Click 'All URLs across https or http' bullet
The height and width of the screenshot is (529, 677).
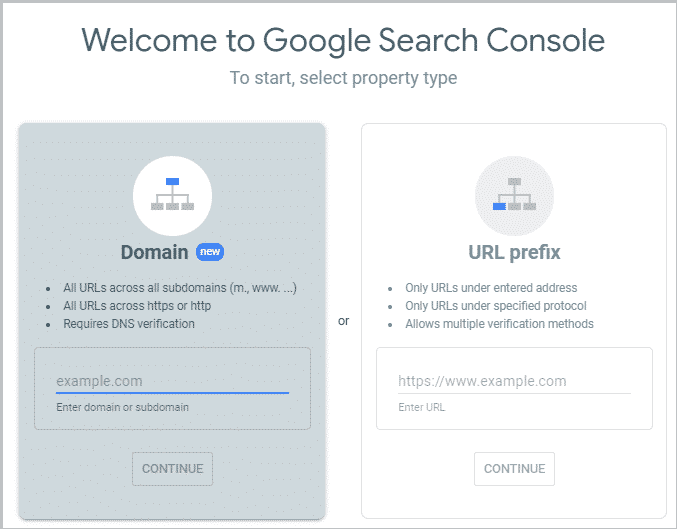coord(137,306)
